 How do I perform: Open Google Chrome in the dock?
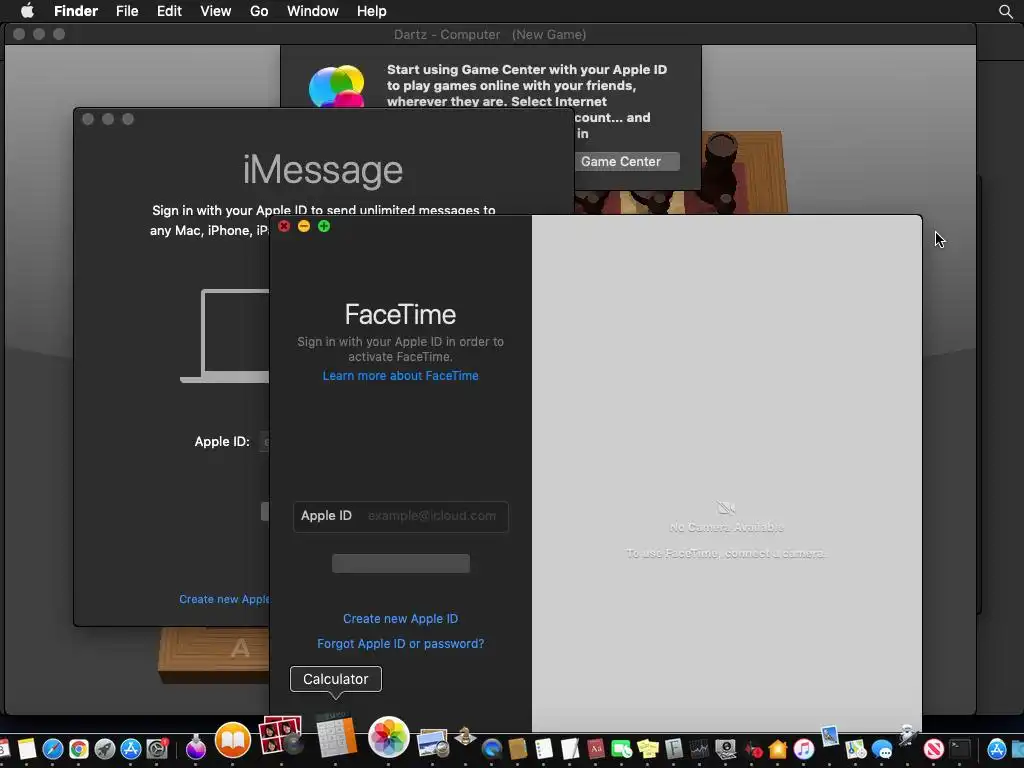[x=79, y=749]
